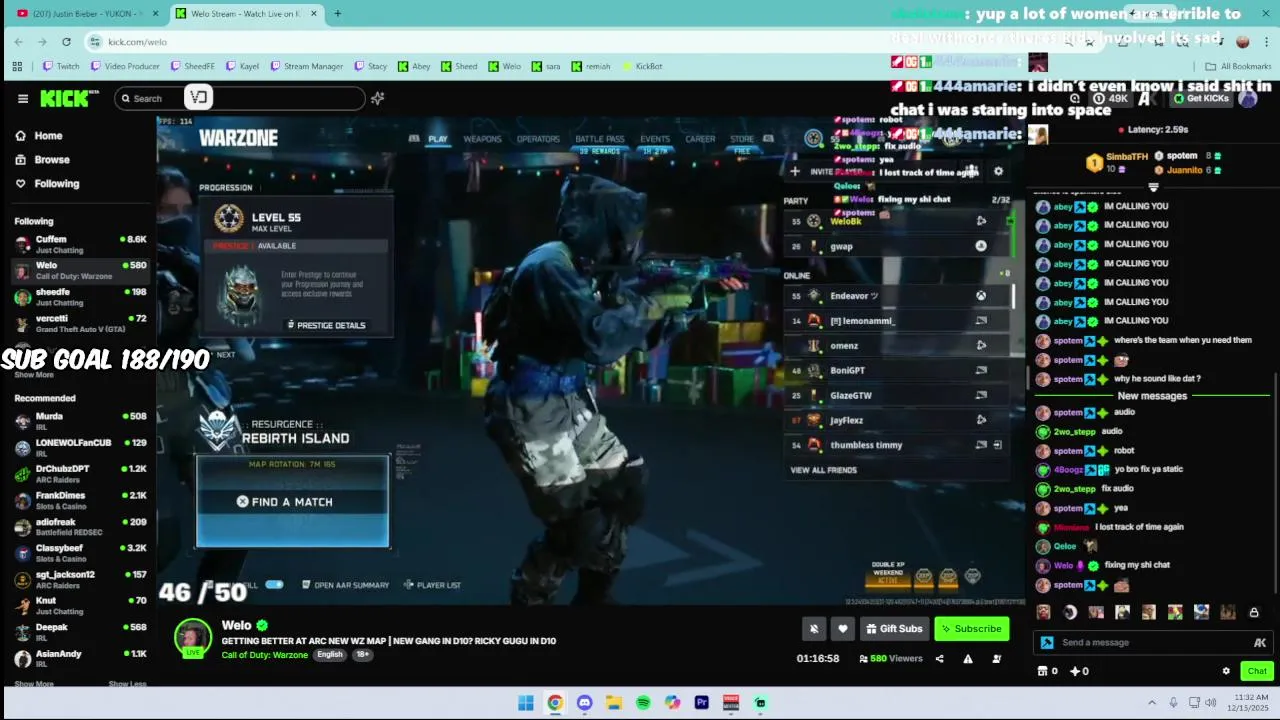The height and width of the screenshot is (720, 1280).
Task: Send message with green Chat button
Action: 1257,671
